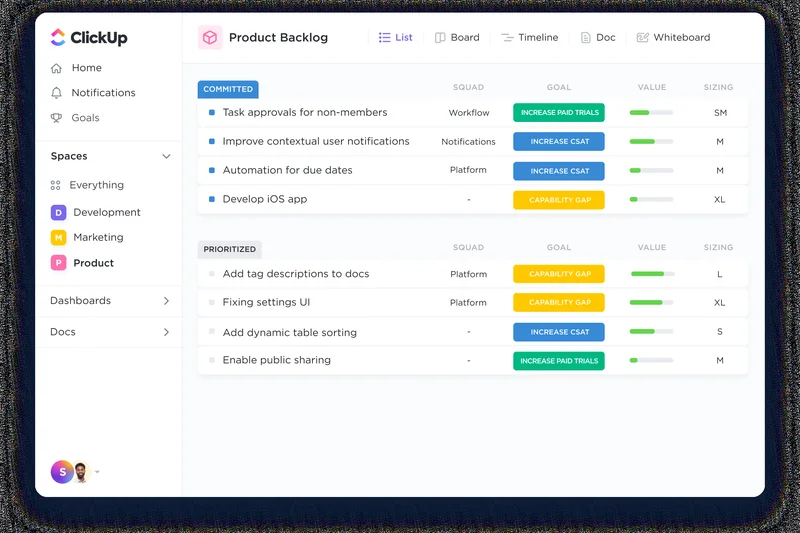Toggle status square for Develop iOS app

pyautogui.click(x=212, y=199)
